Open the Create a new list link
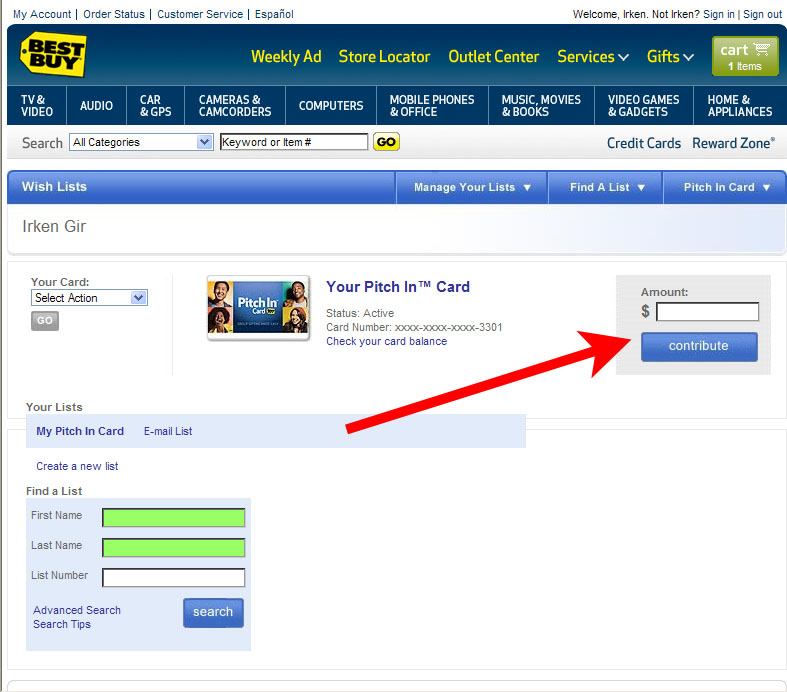The width and height of the screenshot is (787, 692). [x=77, y=466]
